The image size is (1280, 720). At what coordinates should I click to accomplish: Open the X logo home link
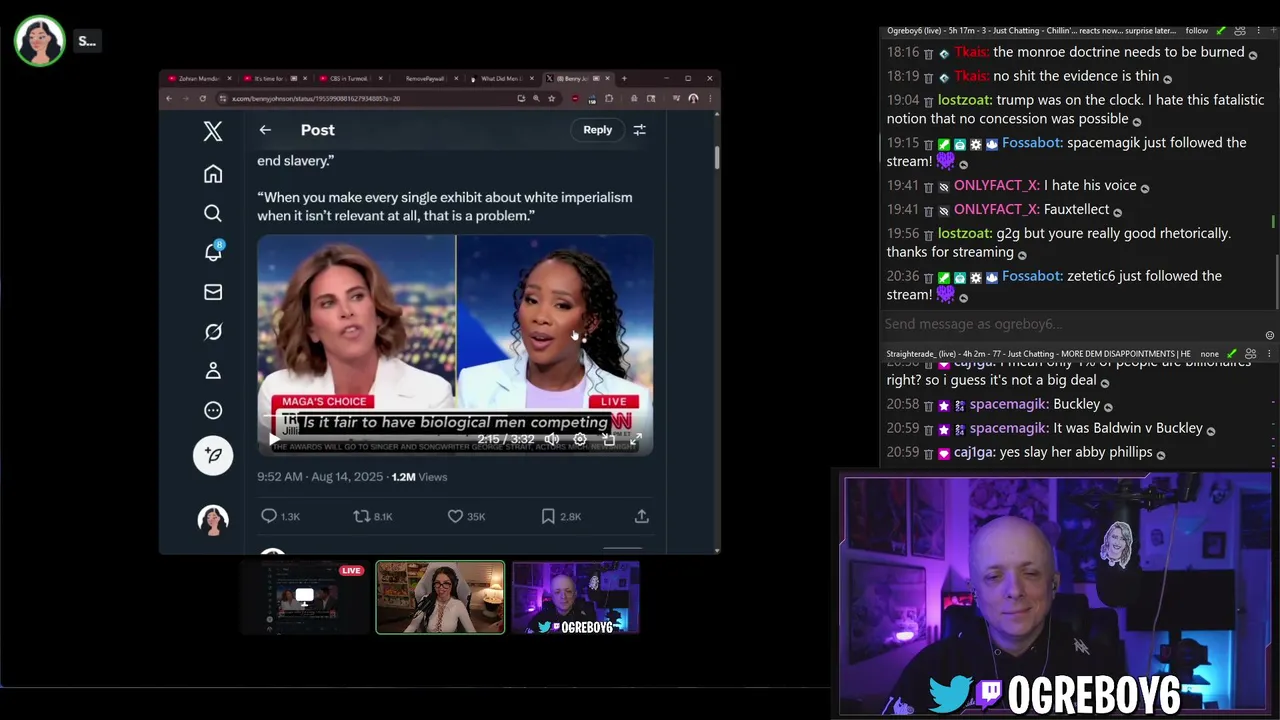(213, 131)
